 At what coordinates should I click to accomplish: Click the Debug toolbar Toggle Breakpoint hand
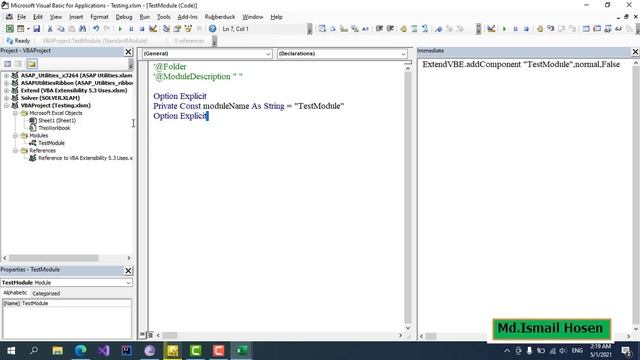[x=540, y=29]
